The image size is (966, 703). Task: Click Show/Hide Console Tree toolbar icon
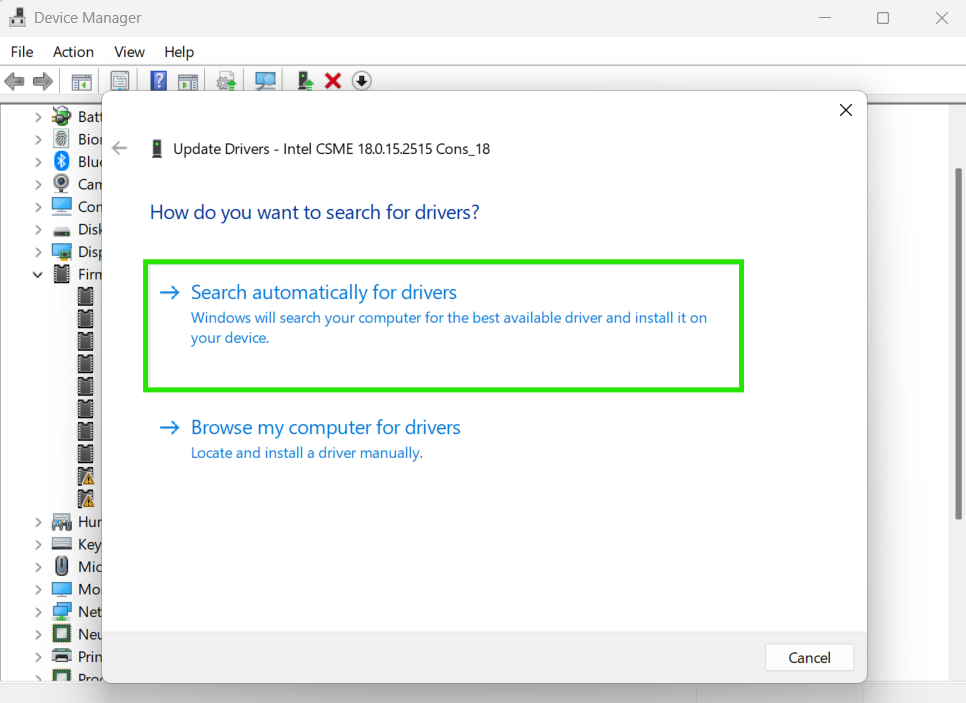tap(81, 81)
